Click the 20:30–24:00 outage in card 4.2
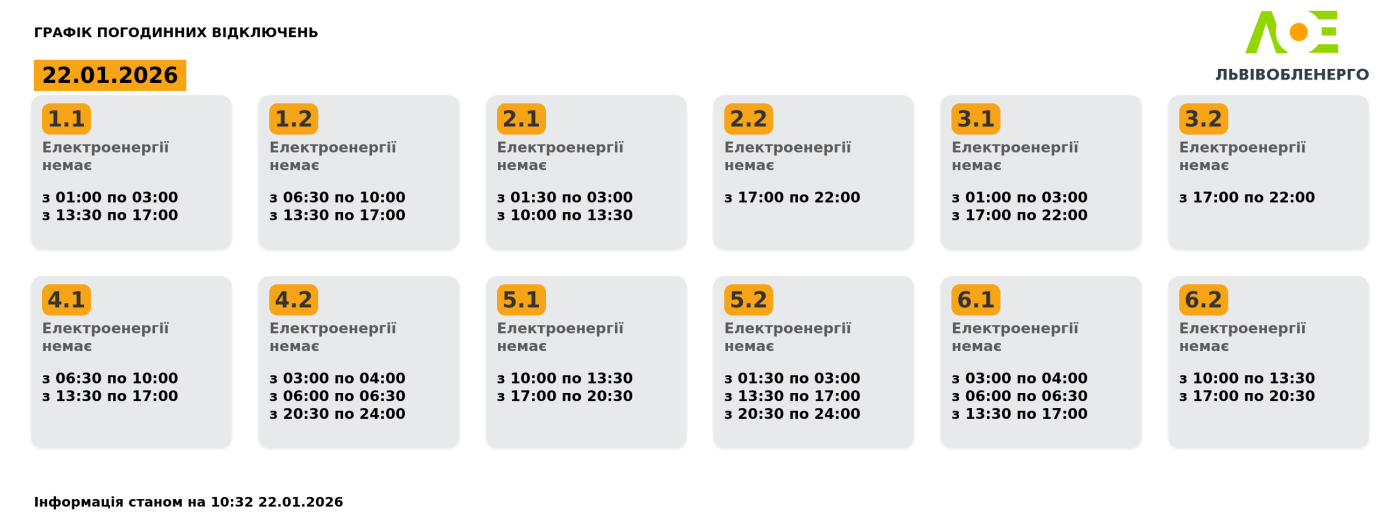Viewport: 1400px width, 526px height. [337, 414]
